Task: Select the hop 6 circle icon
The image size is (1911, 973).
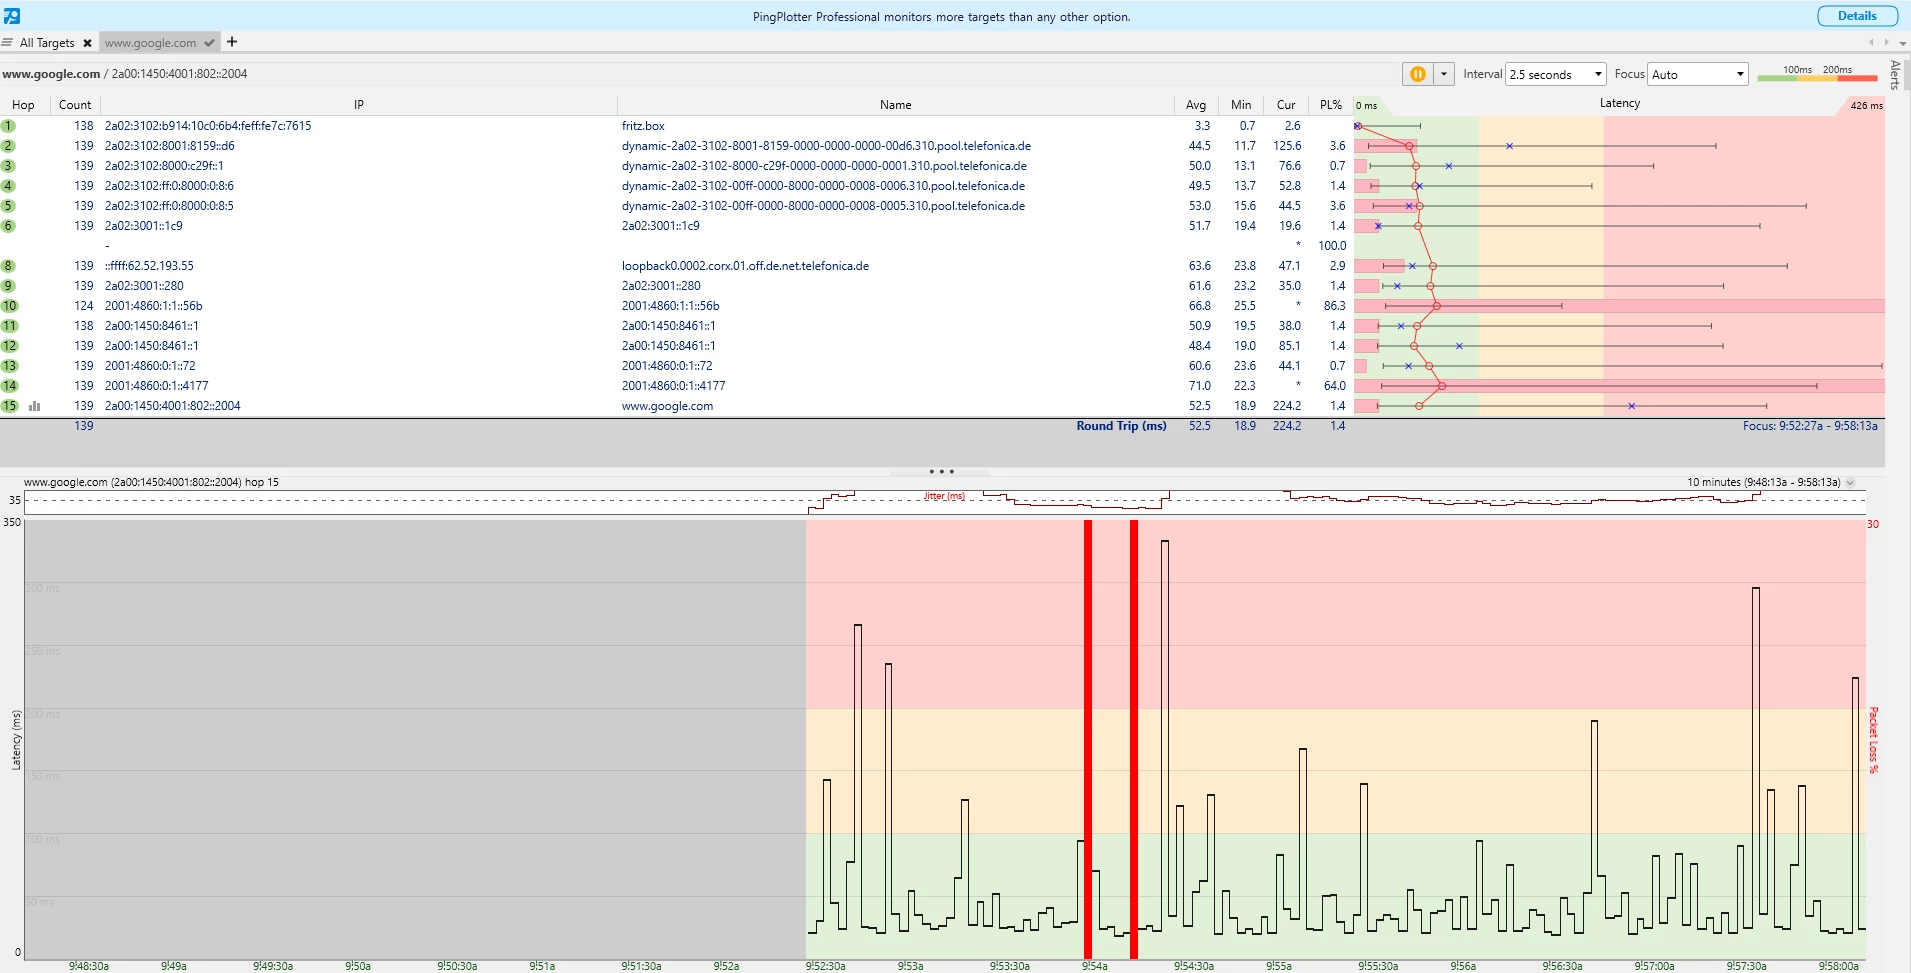Action: pyautogui.click(x=8, y=226)
